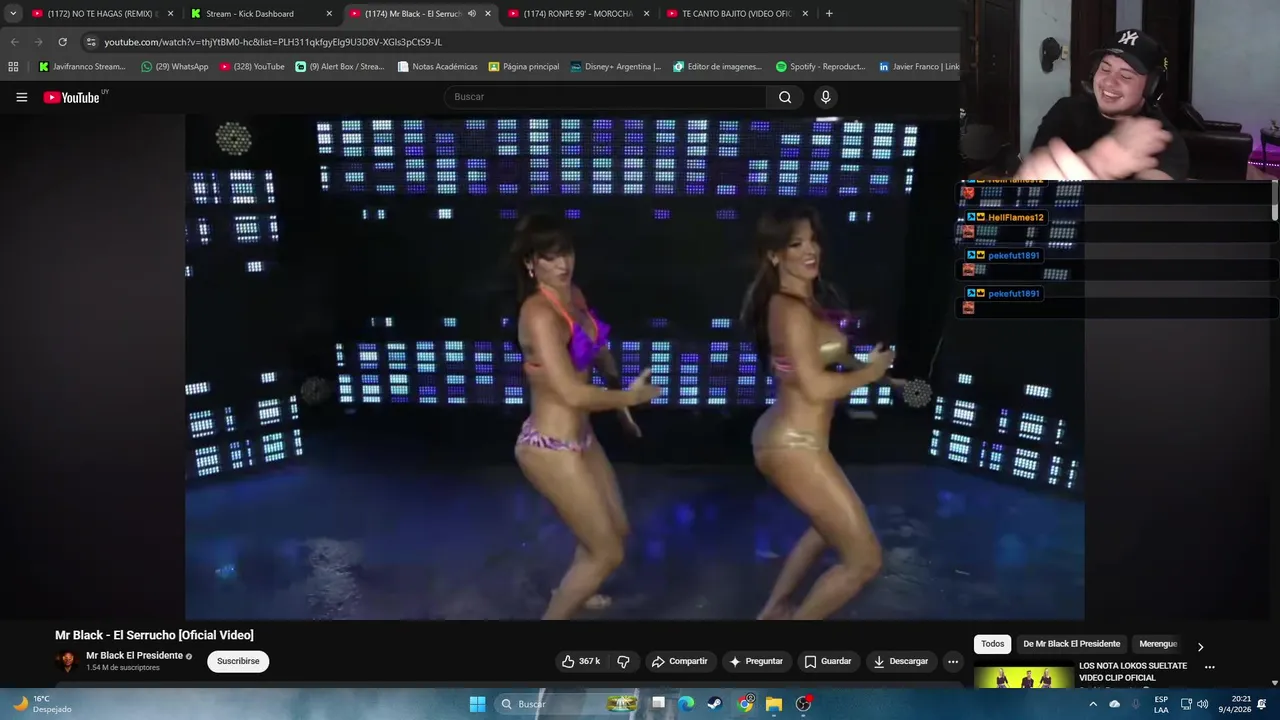Open the Preguntar AI ask button

tap(756, 661)
